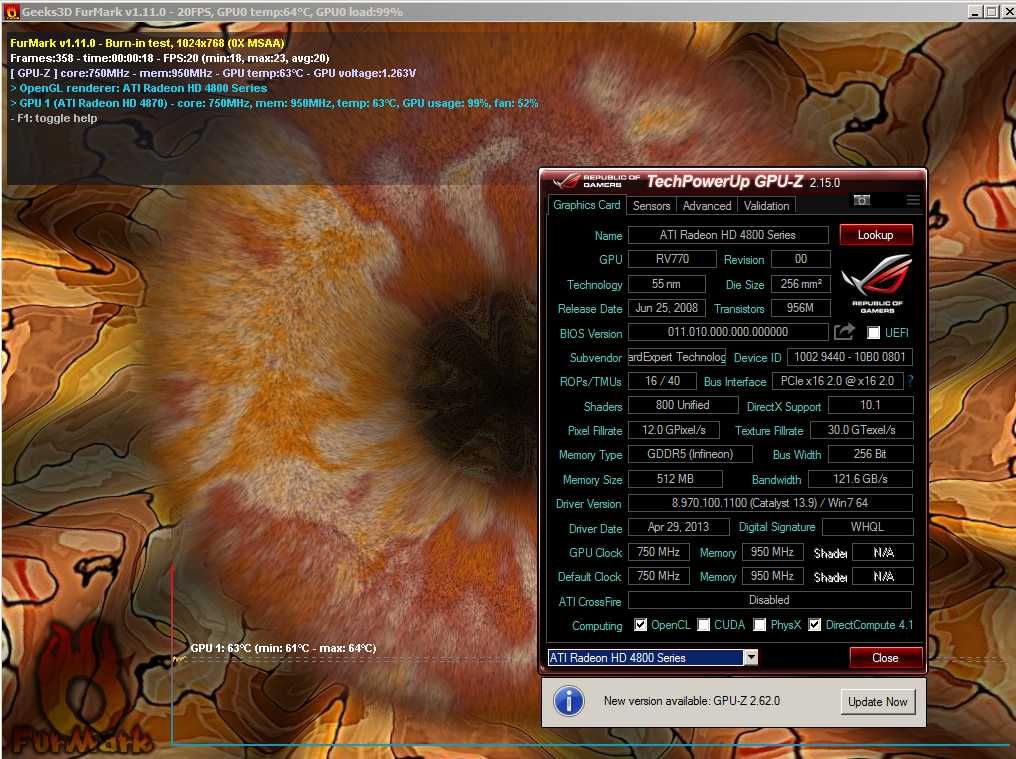Image resolution: width=1016 pixels, height=759 pixels.
Task: Click the Release Date Jun 25, 2008
Action: (x=666, y=308)
